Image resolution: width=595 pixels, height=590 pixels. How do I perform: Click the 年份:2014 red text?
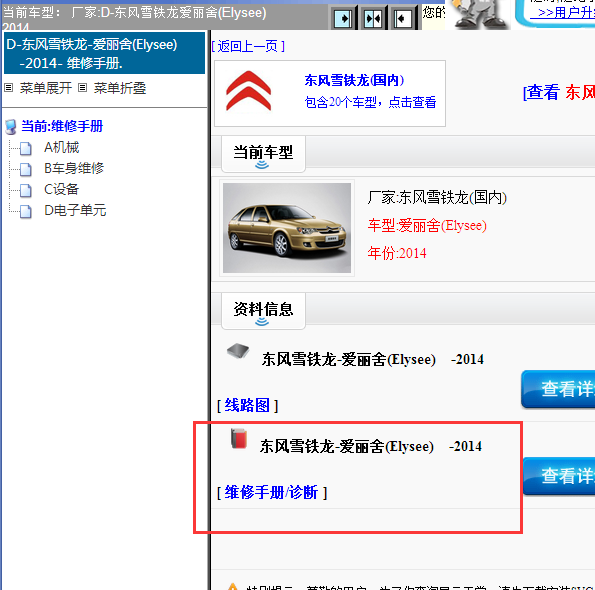click(397, 253)
